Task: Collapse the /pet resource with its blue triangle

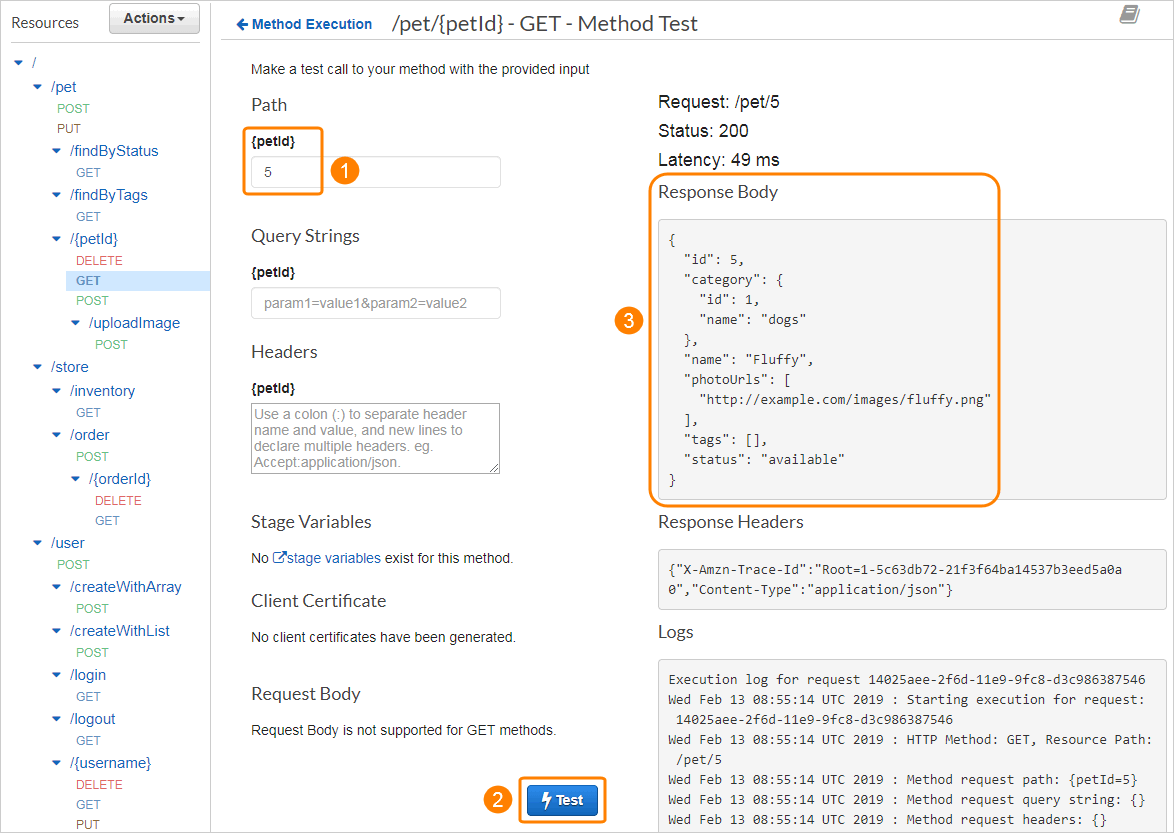Action: [38, 86]
